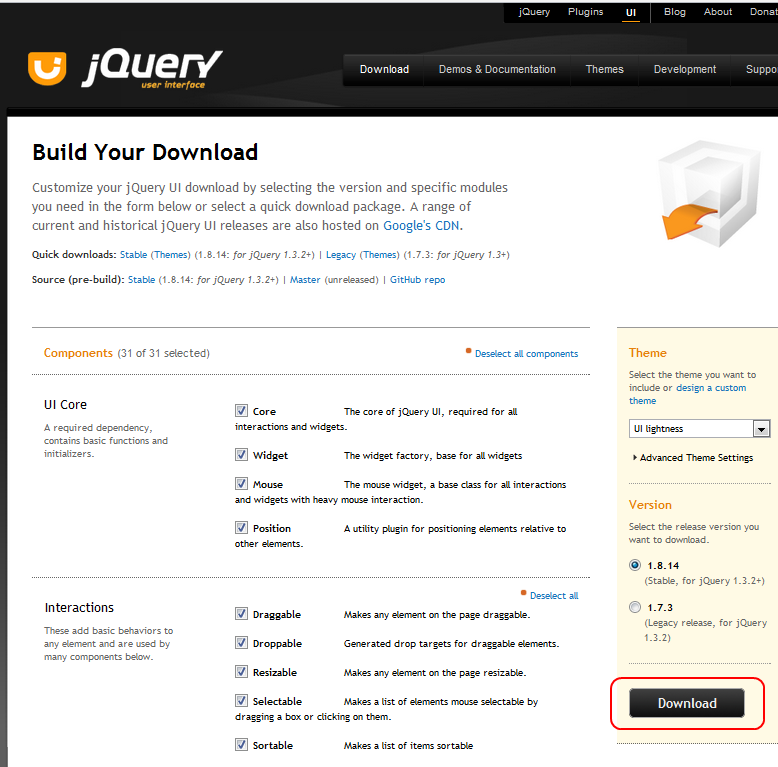The width and height of the screenshot is (778, 767).
Task: Select legacy version 1.7.3 radio button
Action: click(635, 607)
